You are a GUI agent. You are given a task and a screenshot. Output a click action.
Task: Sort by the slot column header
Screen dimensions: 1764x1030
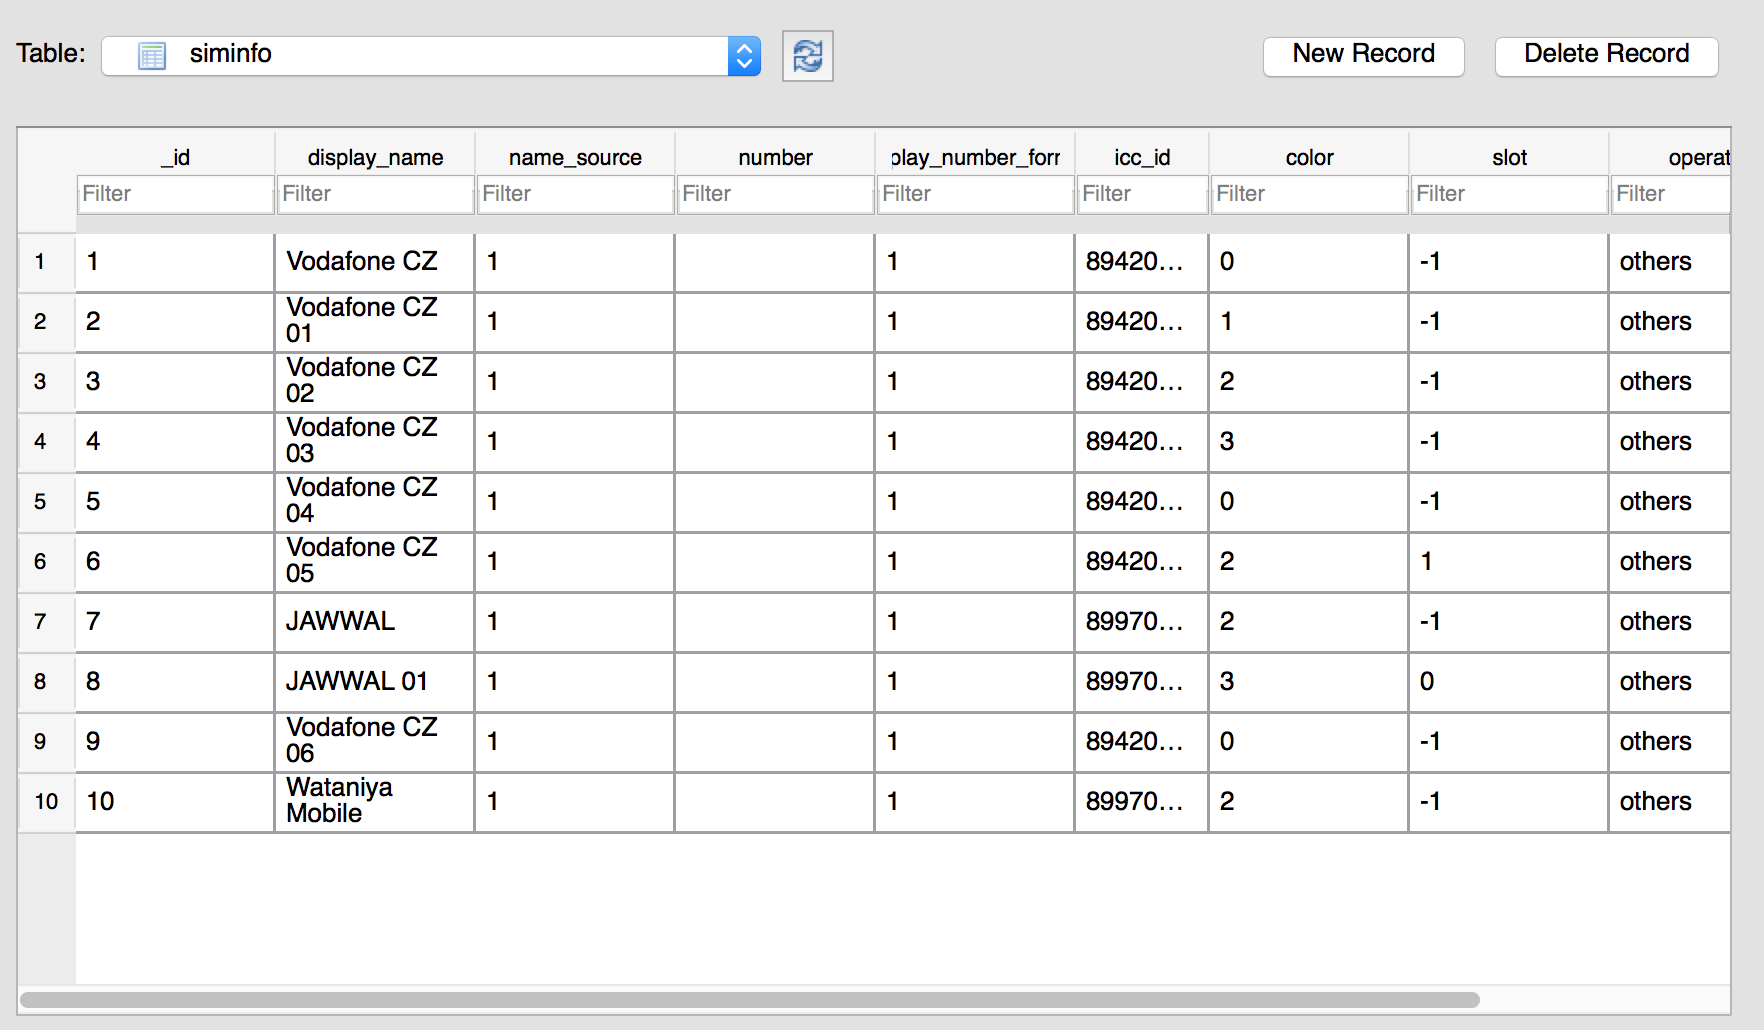[x=1509, y=157]
